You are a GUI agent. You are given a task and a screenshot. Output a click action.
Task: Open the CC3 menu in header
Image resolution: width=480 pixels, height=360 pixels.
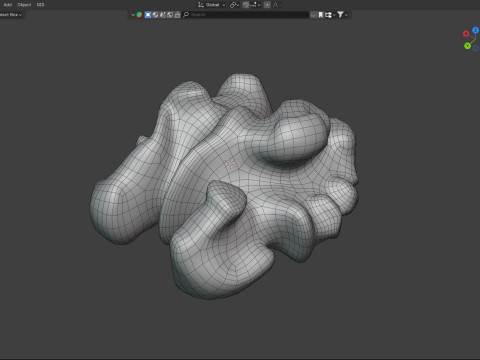point(40,5)
